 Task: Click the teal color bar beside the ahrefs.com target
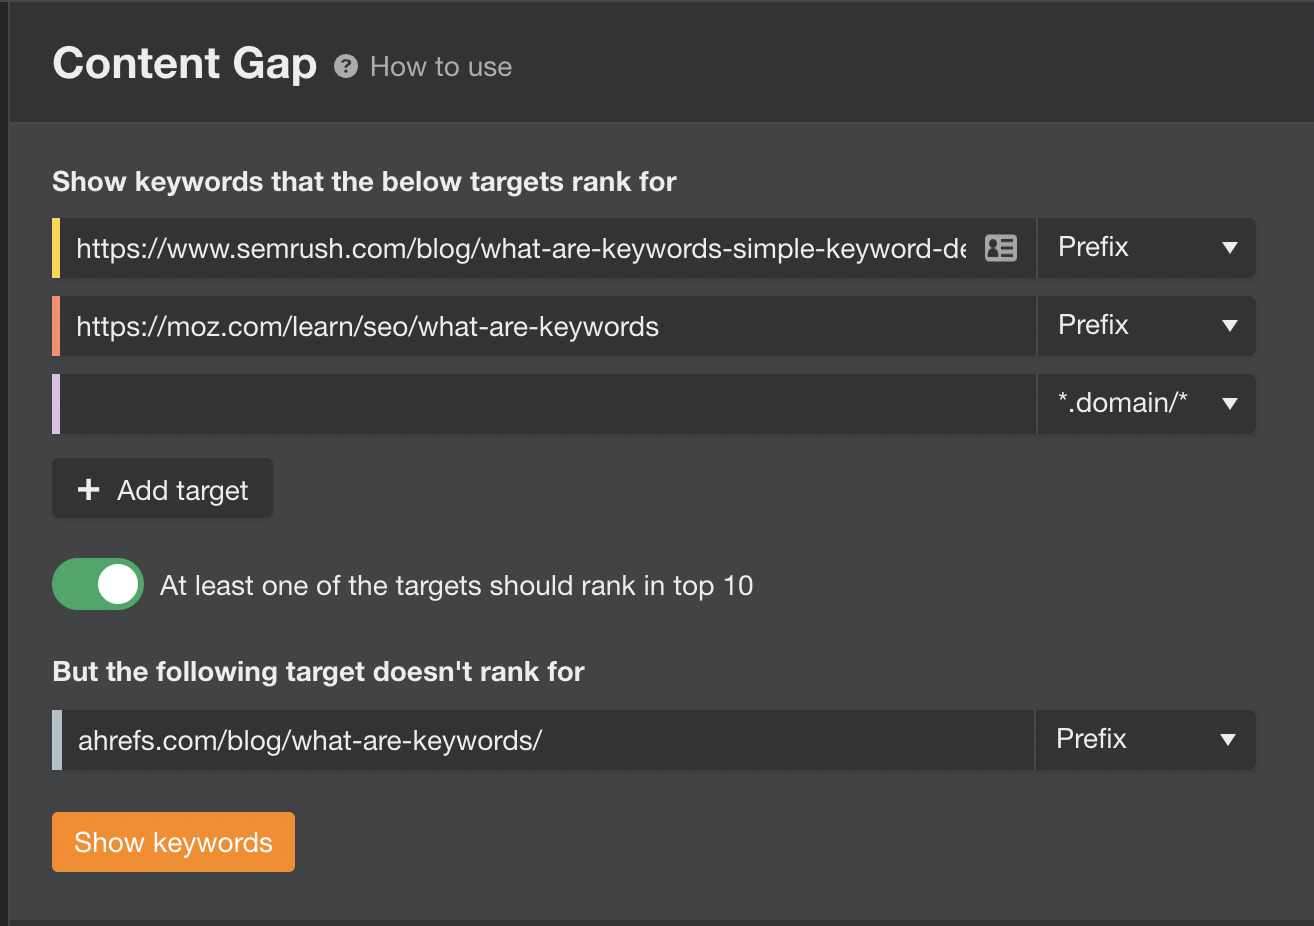[x=57, y=740]
